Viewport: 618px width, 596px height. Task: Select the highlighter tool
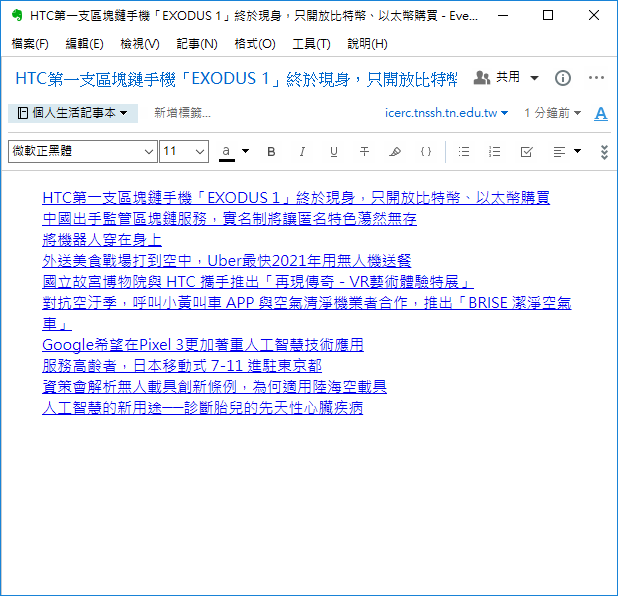coord(395,152)
